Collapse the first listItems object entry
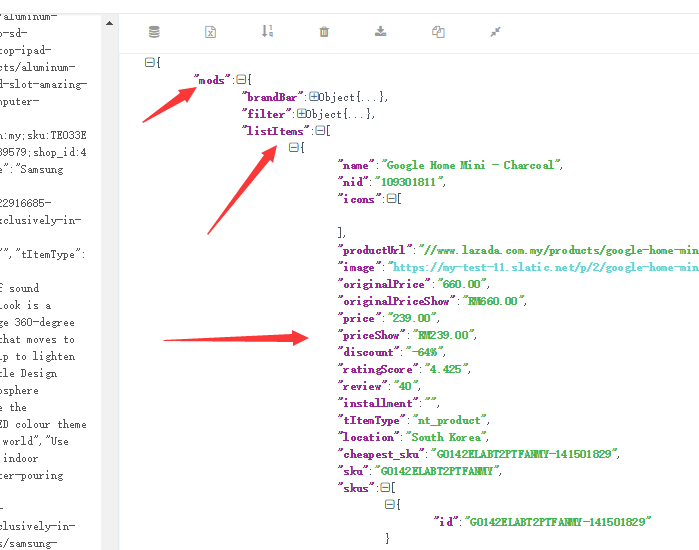699x550 pixels. (x=293, y=147)
